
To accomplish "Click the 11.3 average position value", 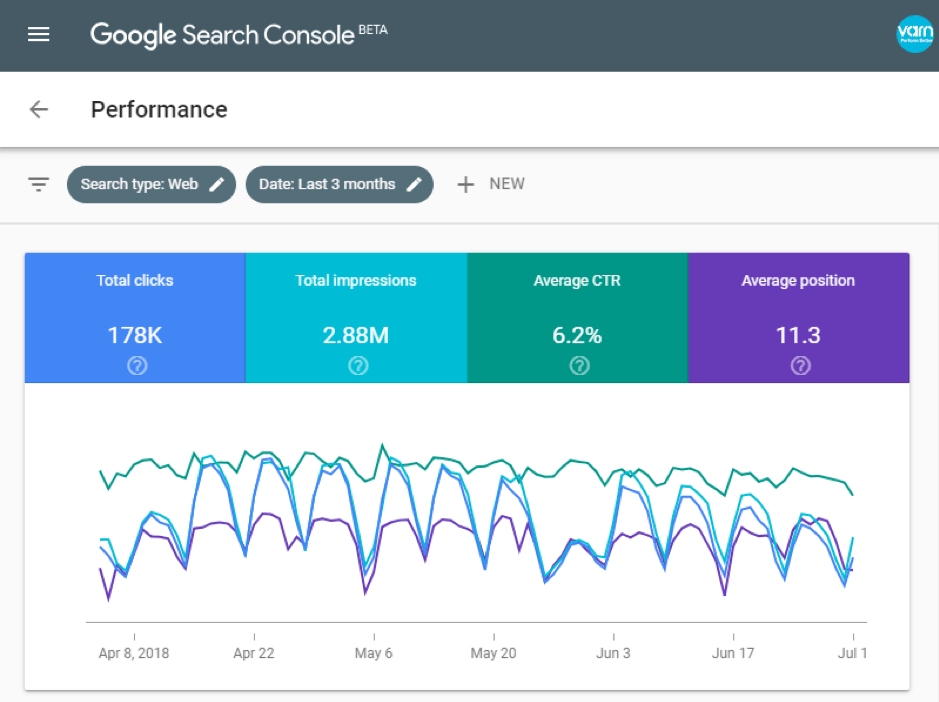I will click(798, 335).
